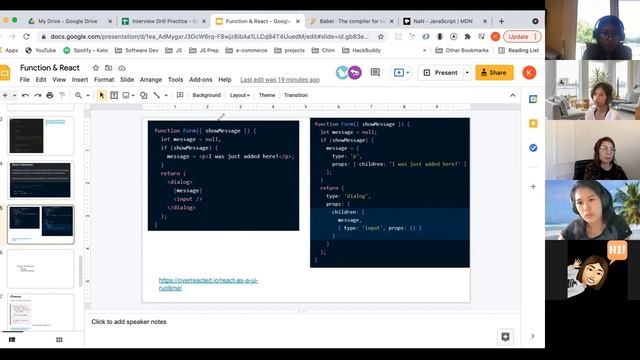Click the Undo arrow in toolbar
640x360 pixels.
pyautogui.click(x=25, y=95)
